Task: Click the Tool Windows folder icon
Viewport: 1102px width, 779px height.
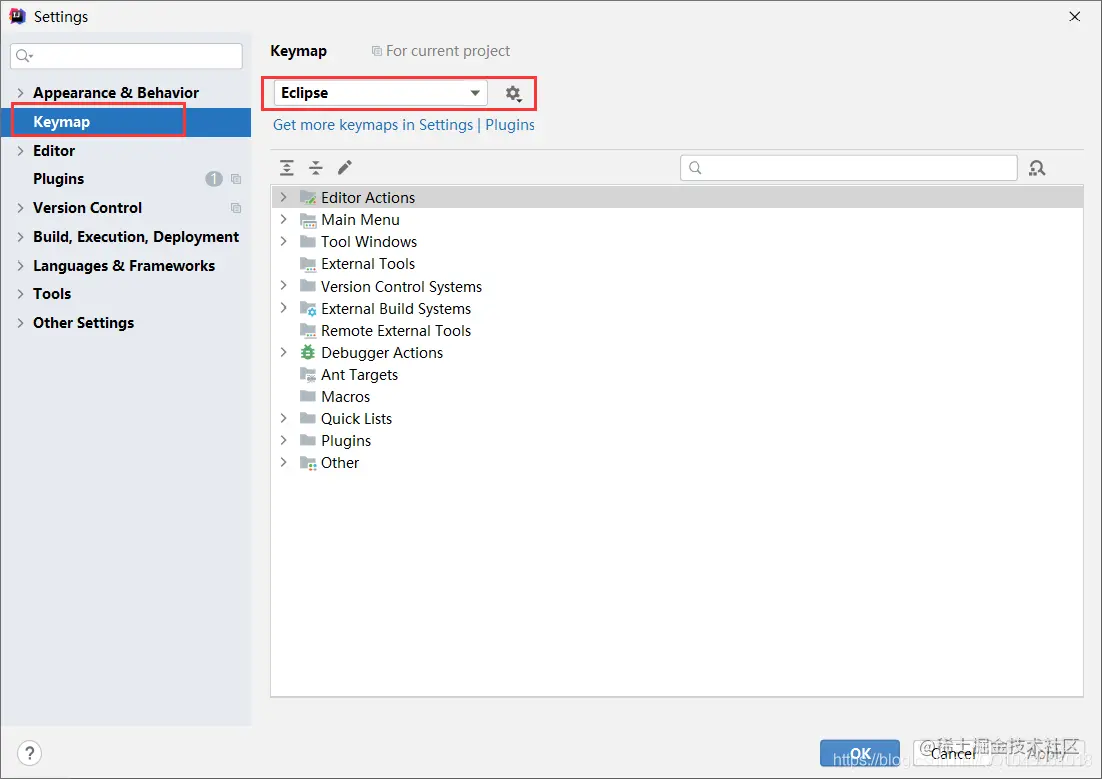Action: point(308,242)
